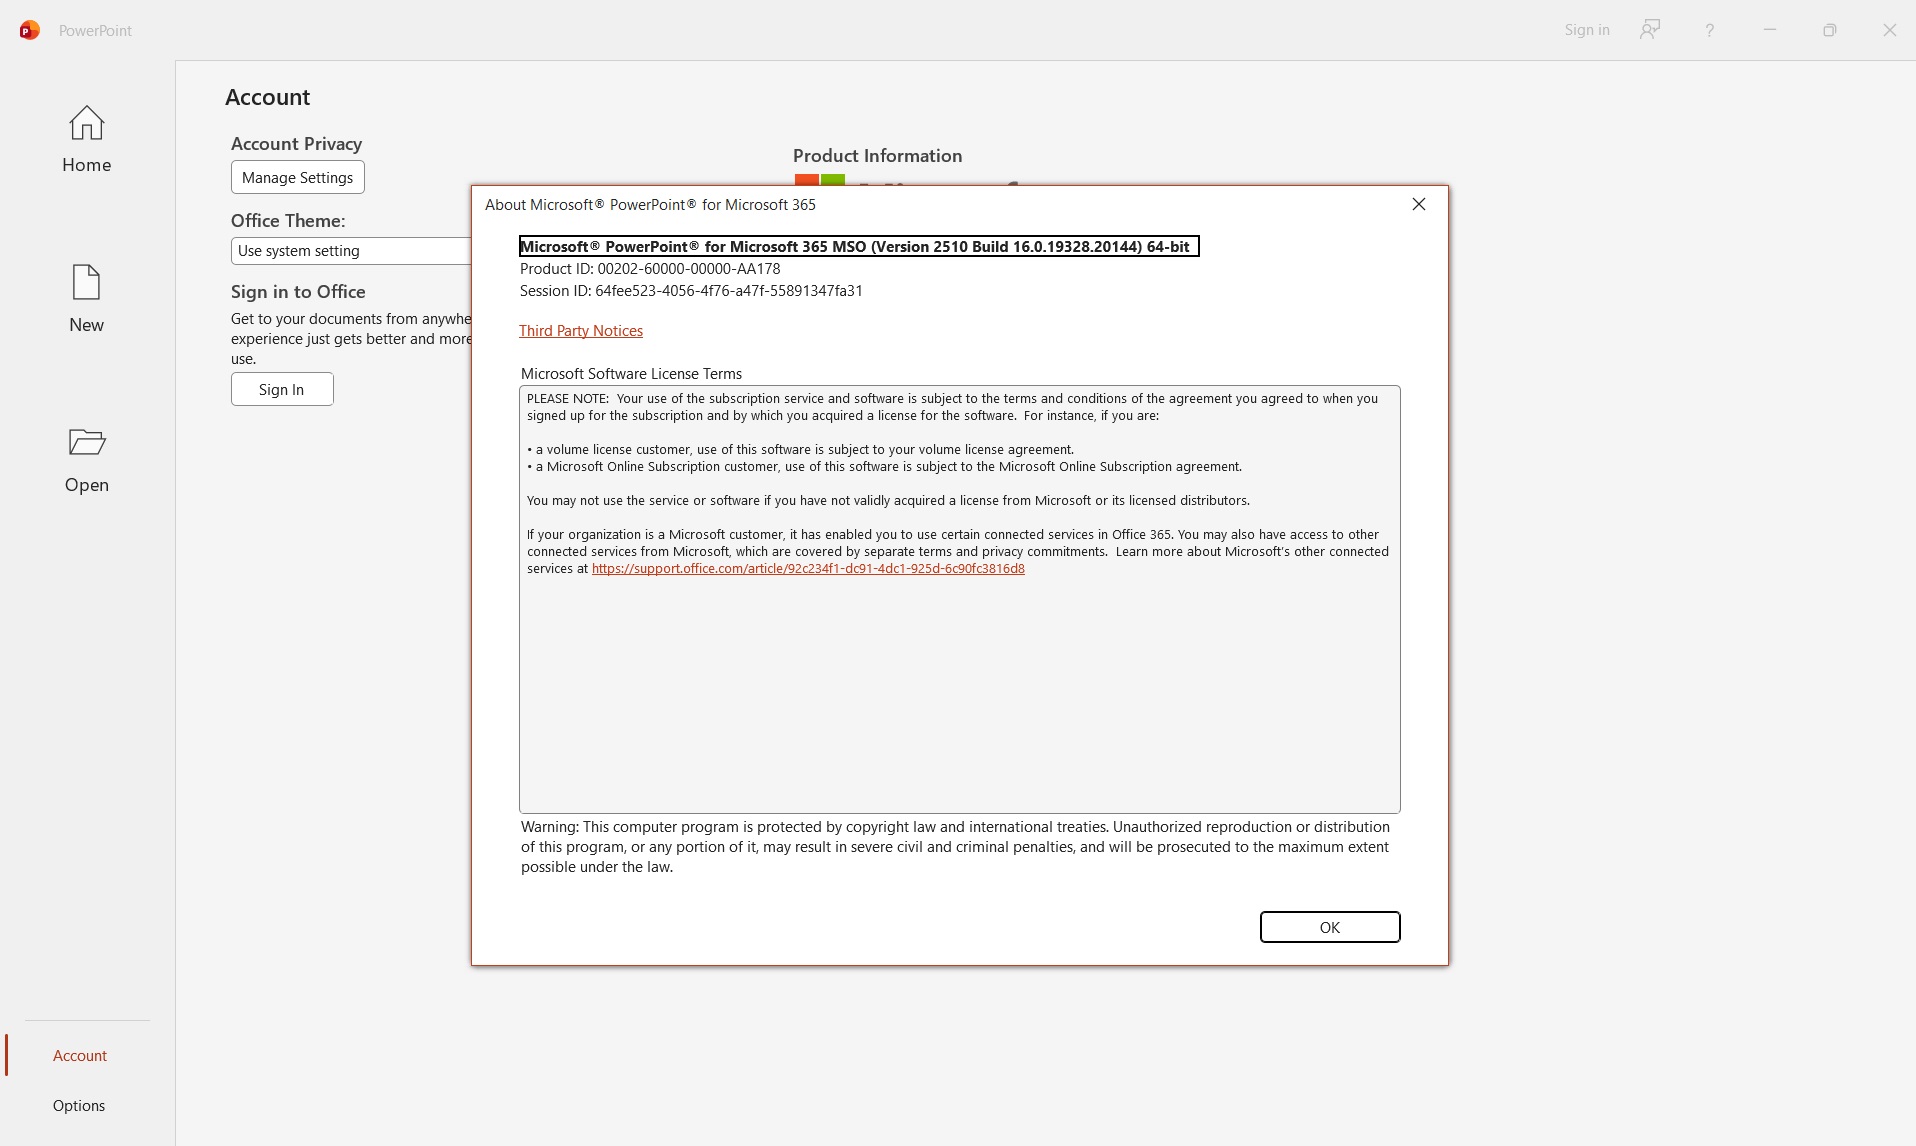
Task: Select the Account tab in sidebar
Action: point(80,1056)
